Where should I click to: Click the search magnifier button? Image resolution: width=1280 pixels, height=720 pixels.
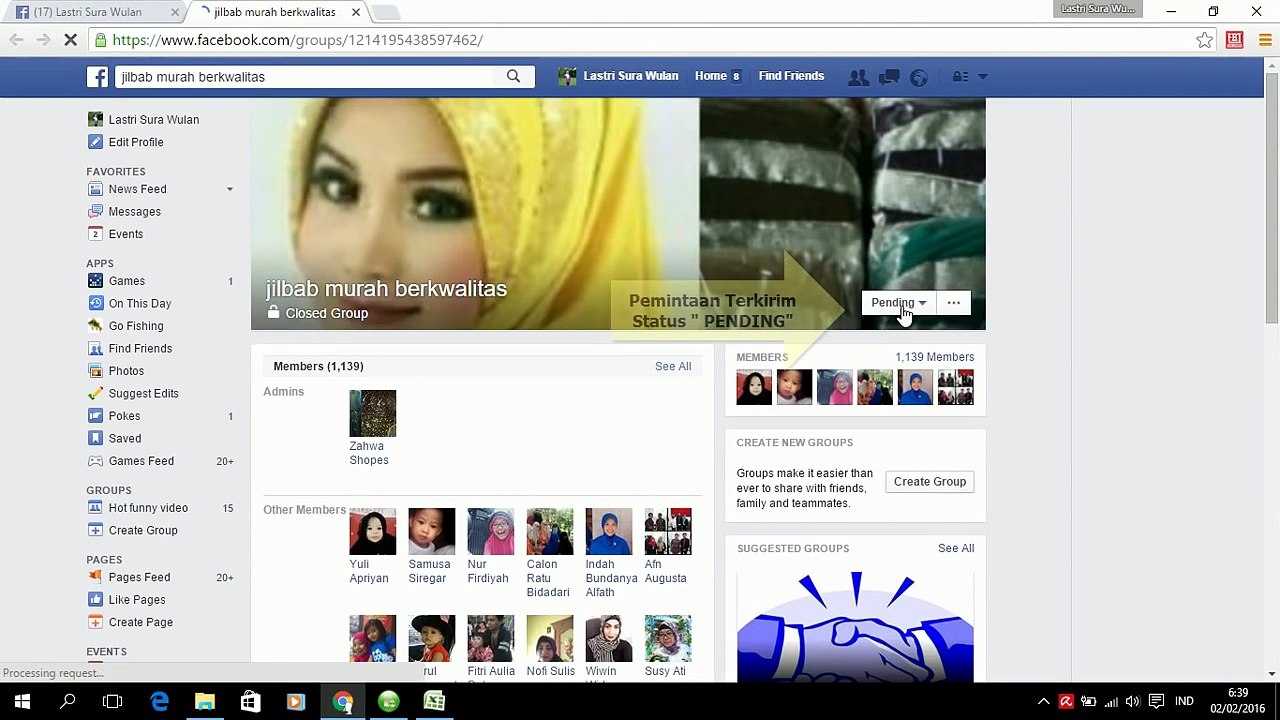click(x=513, y=76)
